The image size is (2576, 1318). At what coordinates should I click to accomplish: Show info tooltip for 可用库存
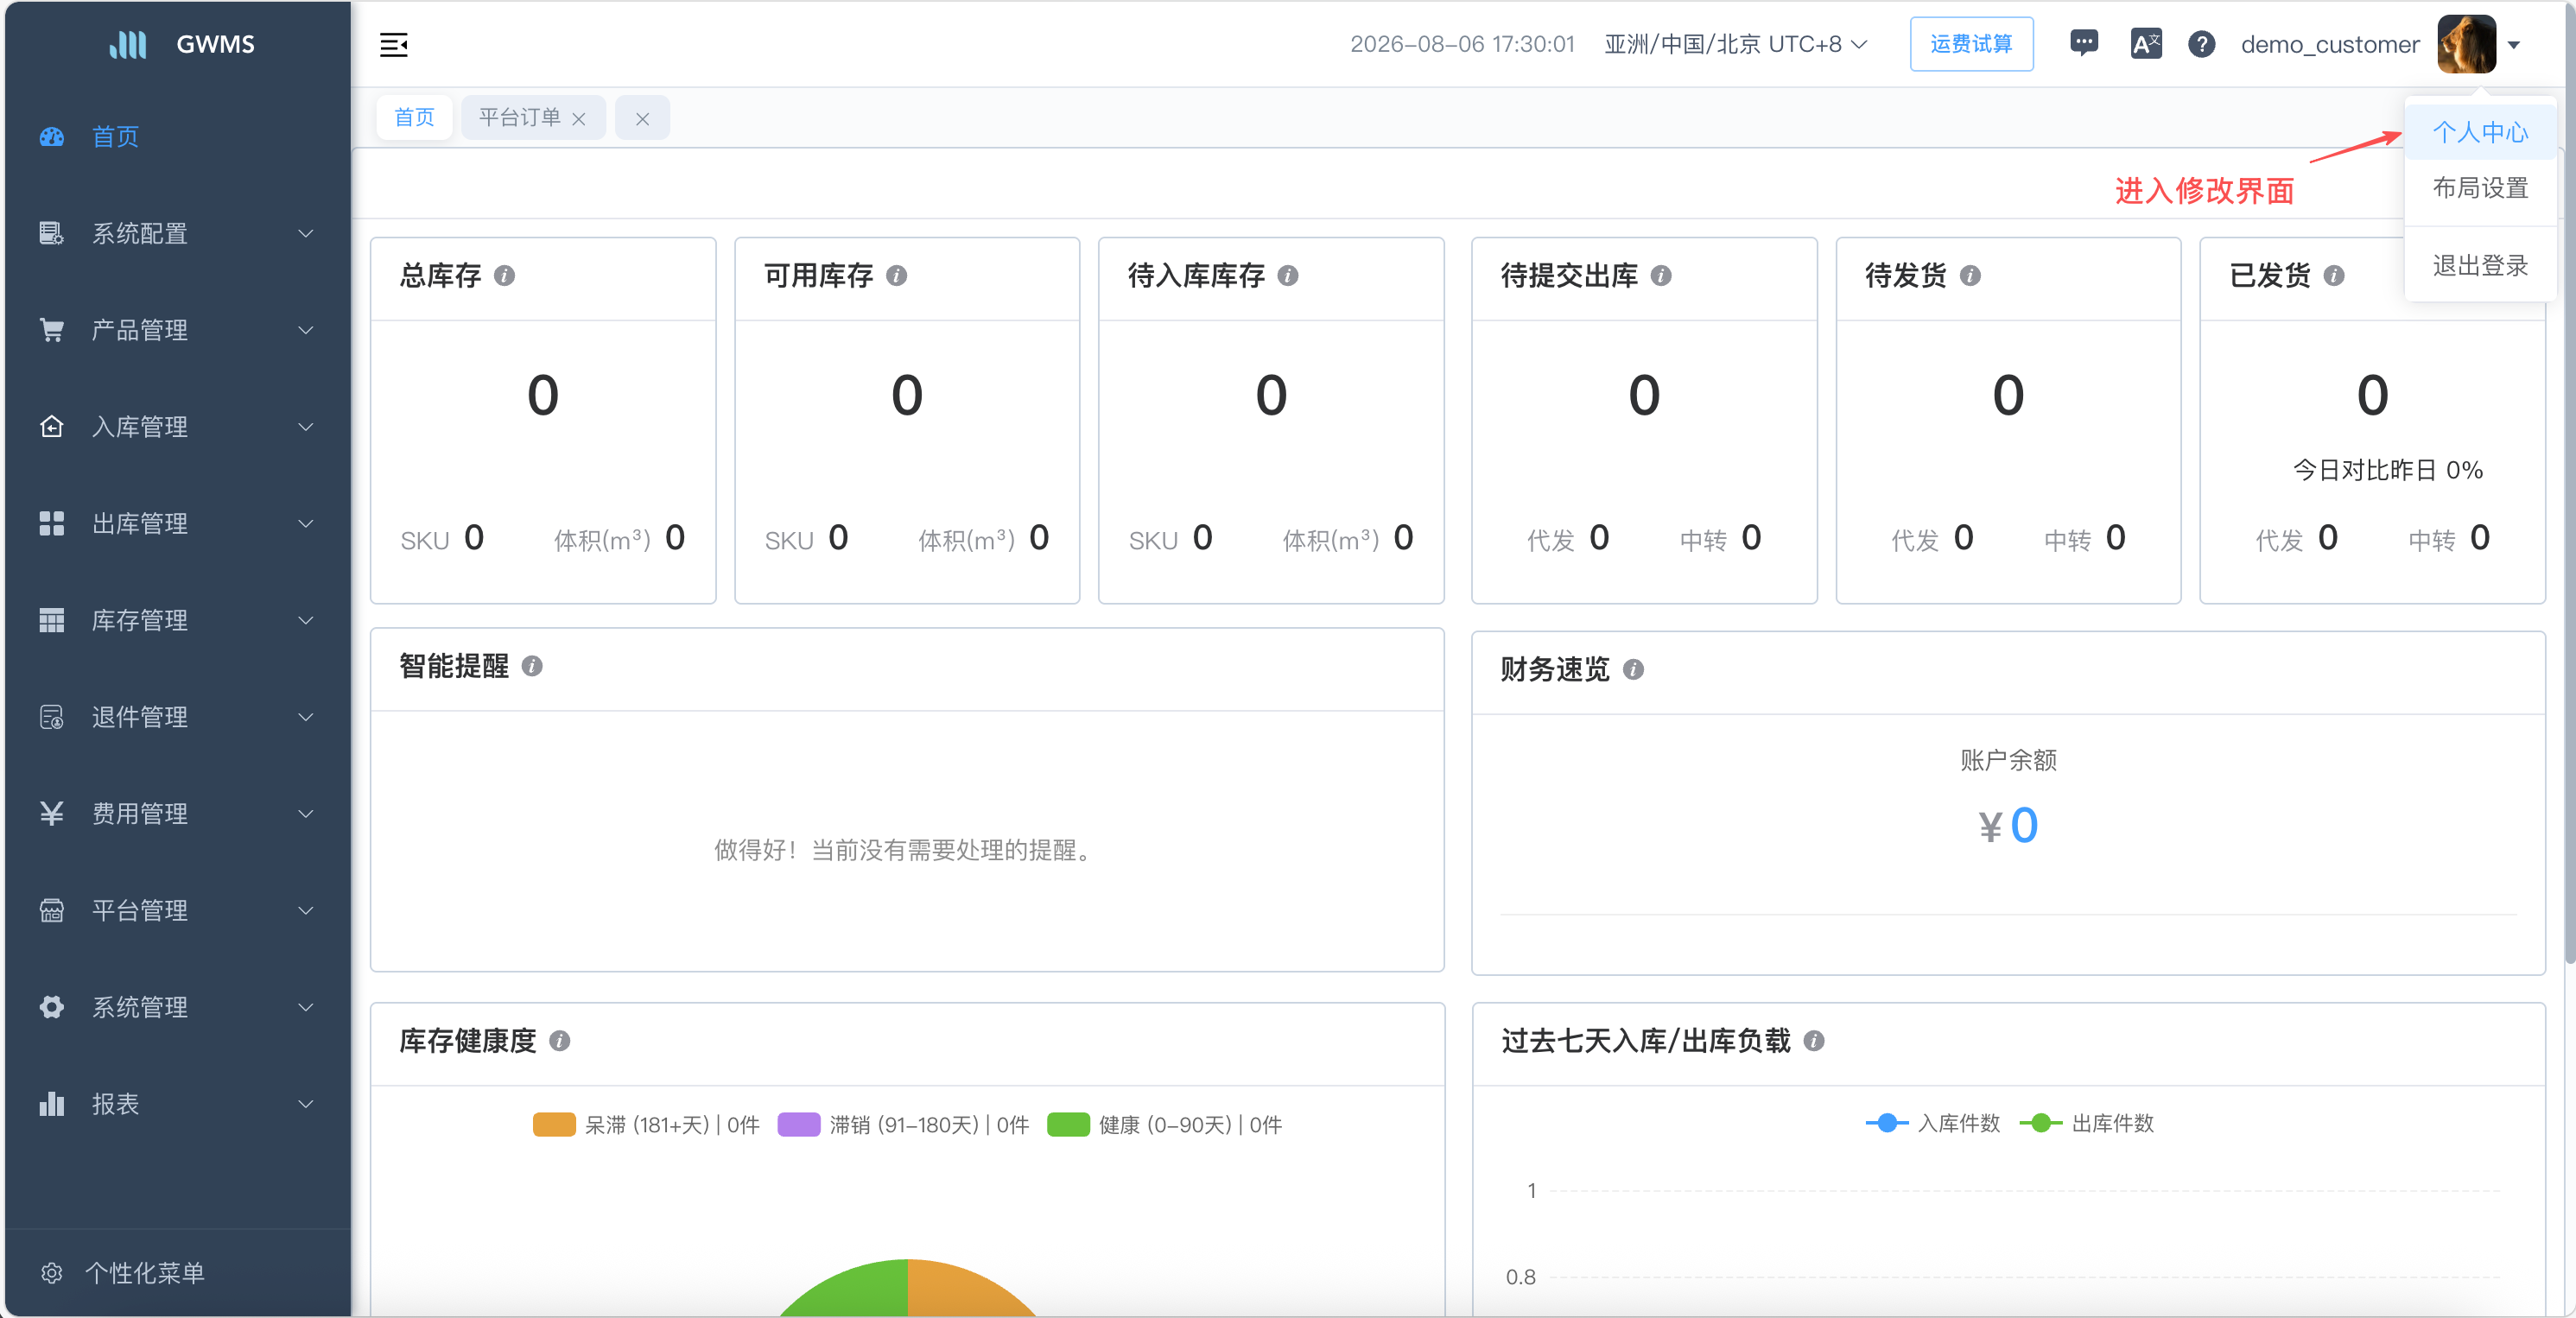coord(897,276)
